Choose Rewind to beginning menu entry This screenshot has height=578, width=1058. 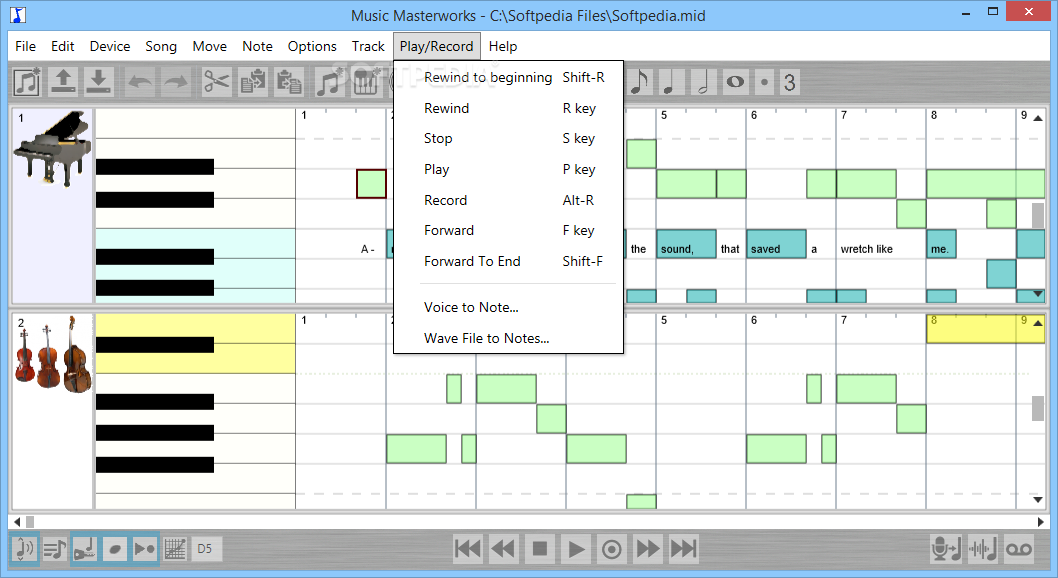tap(508, 78)
